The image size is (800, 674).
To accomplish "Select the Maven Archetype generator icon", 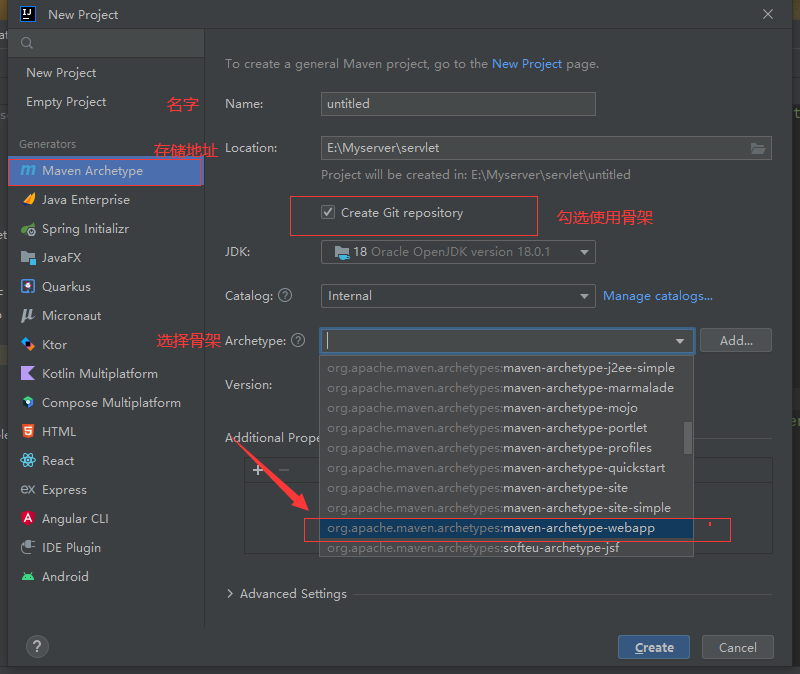I will coord(28,171).
